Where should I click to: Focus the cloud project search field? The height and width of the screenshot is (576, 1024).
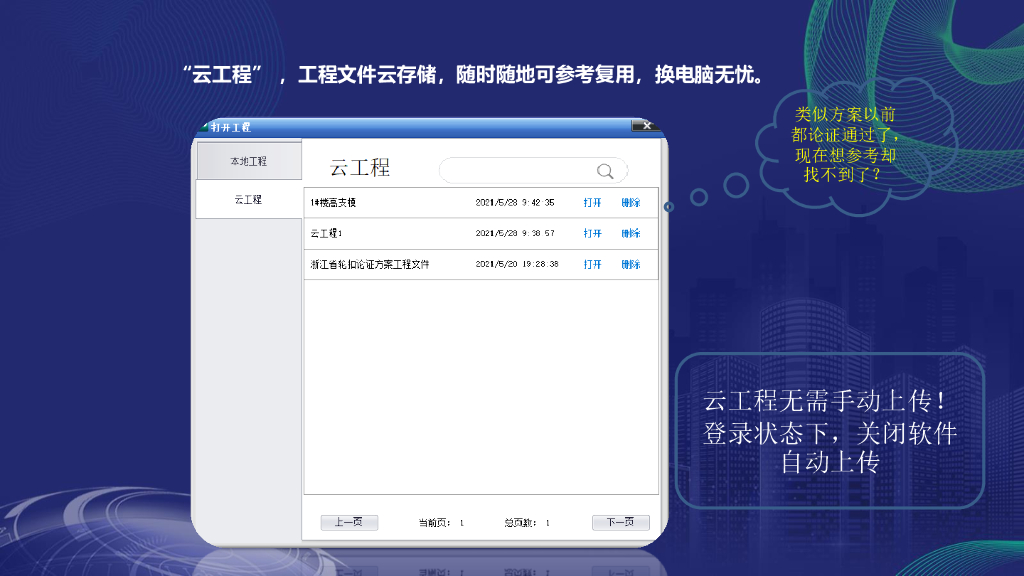[533, 170]
